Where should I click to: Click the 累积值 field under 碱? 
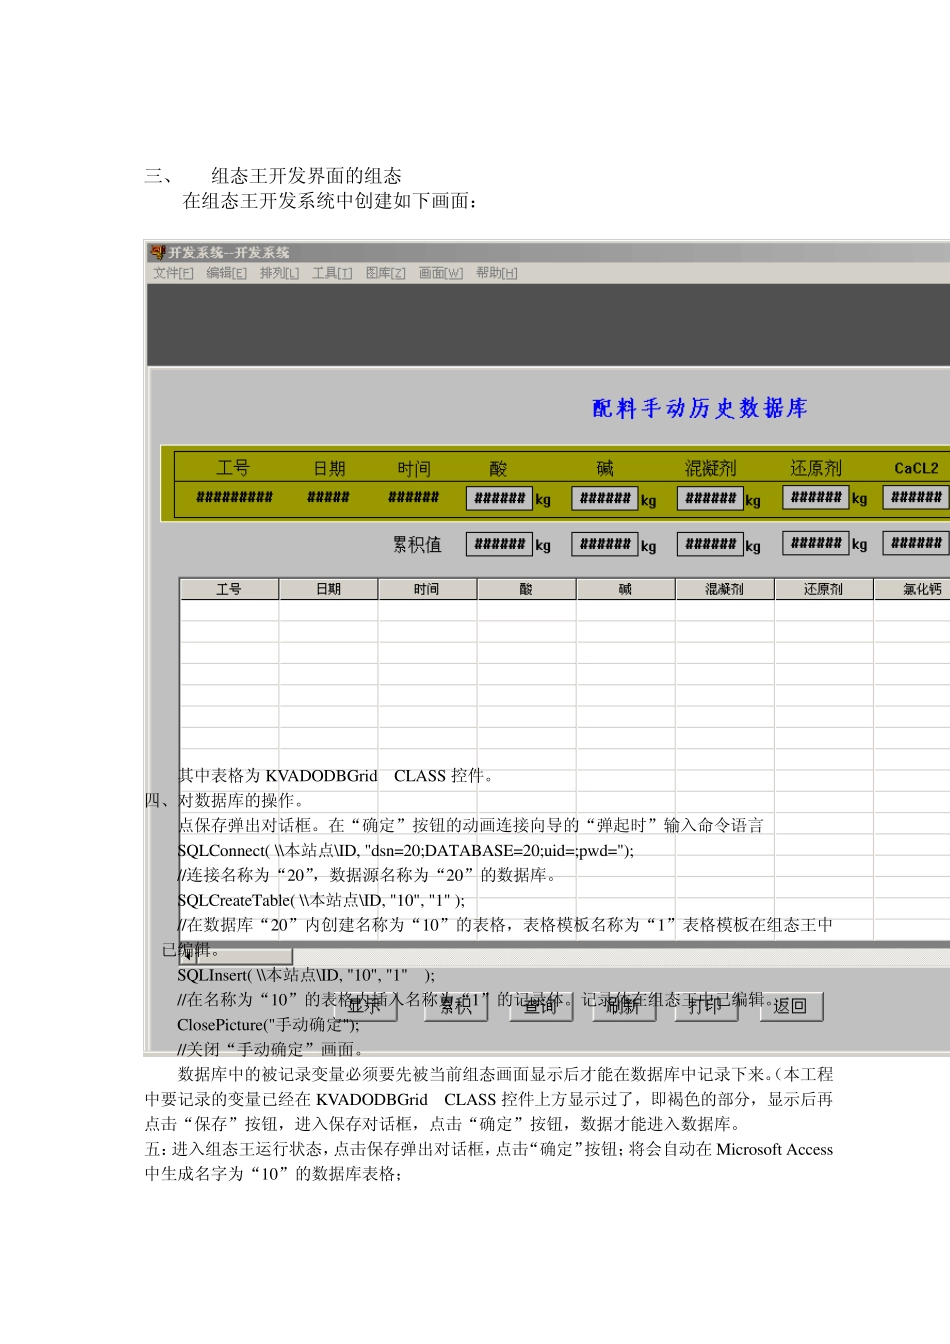pos(605,544)
